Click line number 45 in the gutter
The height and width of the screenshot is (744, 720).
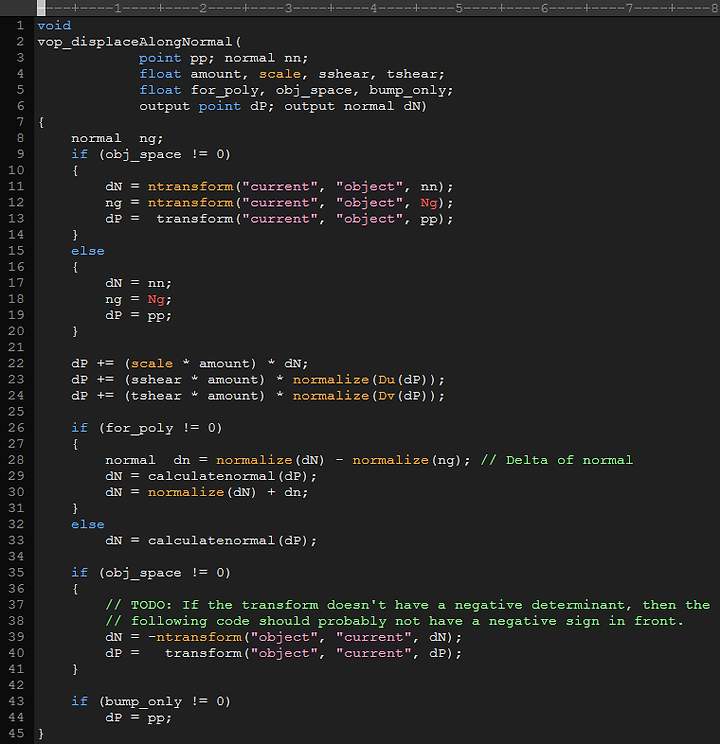(x=16, y=733)
